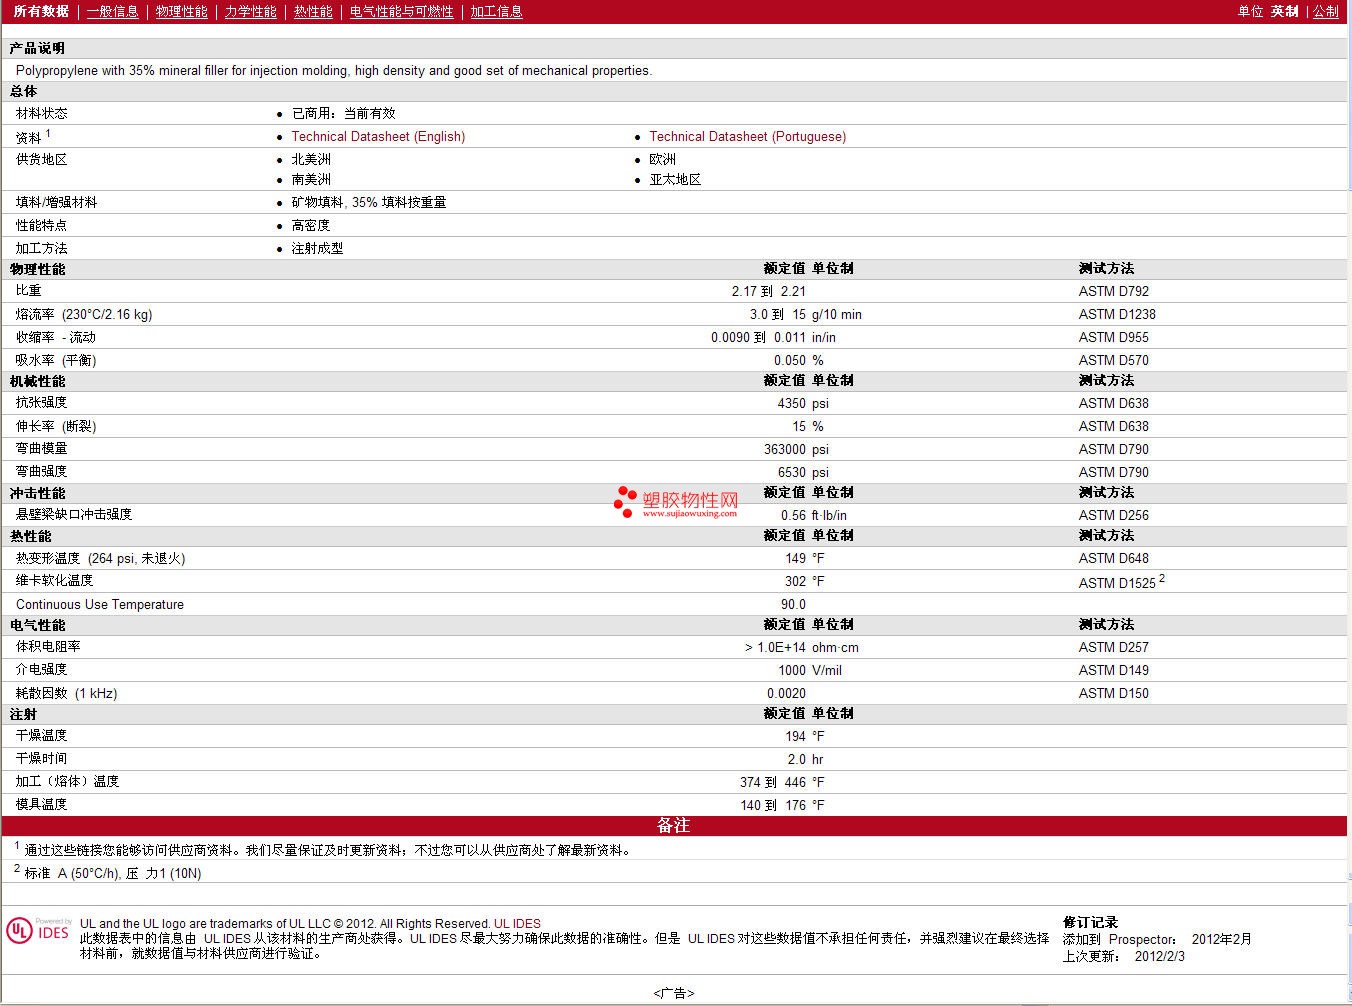1352x1006 pixels.
Task: Click the 北美洲 supply region
Action: (x=311, y=159)
